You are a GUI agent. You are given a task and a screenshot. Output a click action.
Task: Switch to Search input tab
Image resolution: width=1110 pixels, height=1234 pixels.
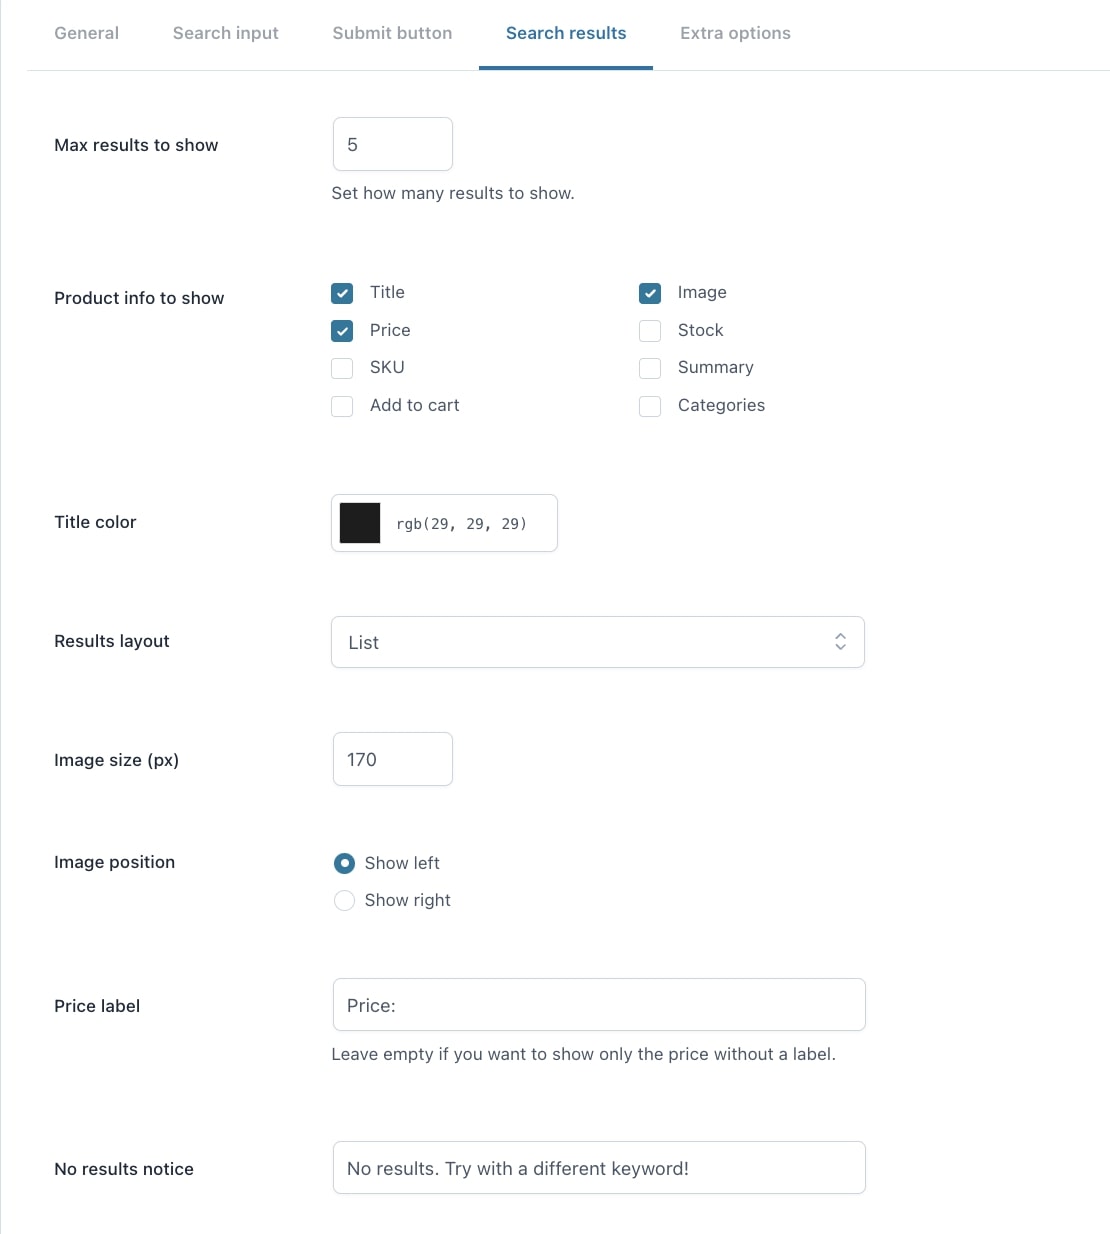coord(226,33)
